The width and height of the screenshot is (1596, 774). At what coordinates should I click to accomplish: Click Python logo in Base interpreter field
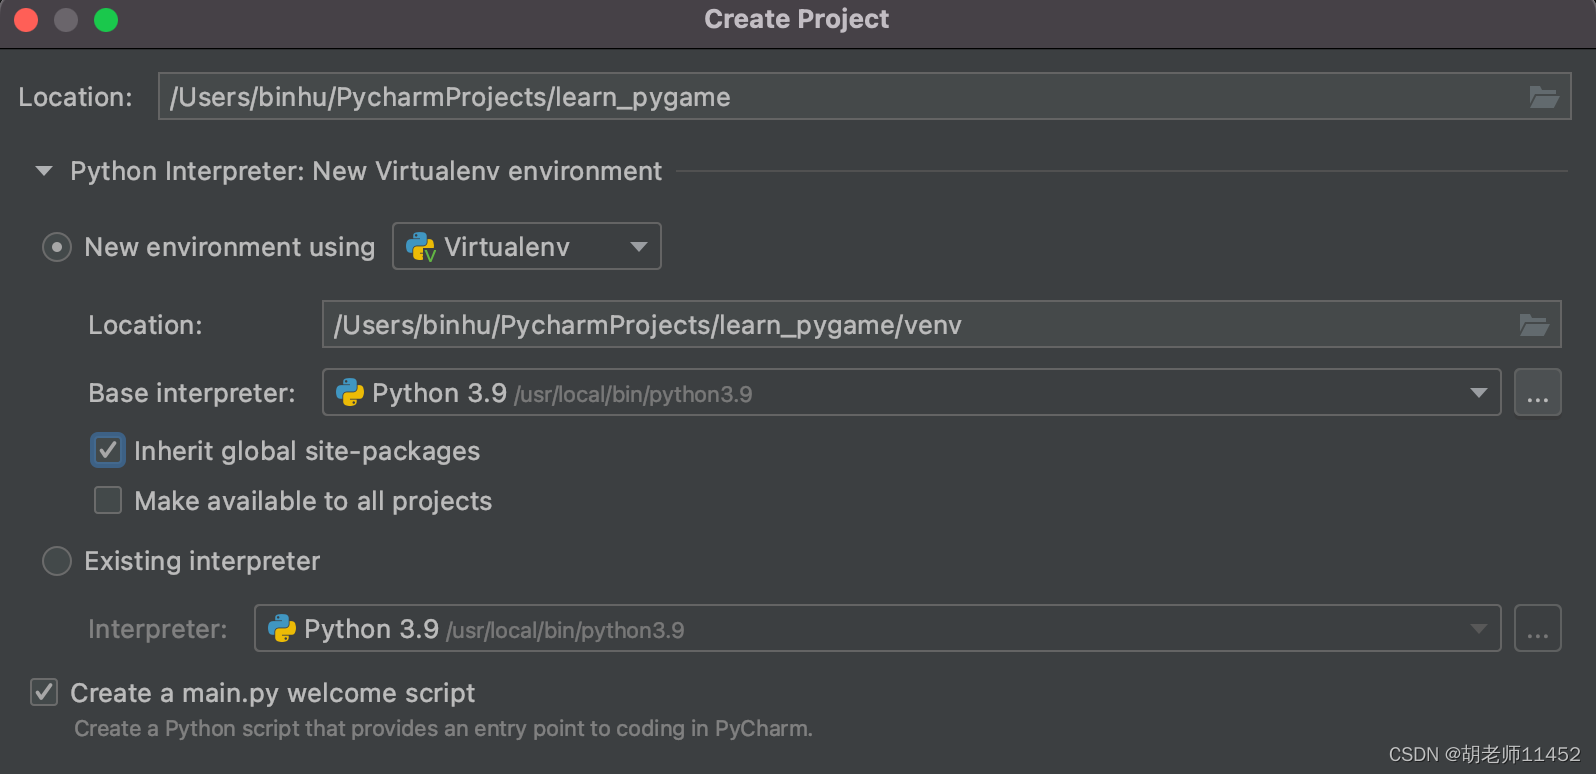coord(350,393)
